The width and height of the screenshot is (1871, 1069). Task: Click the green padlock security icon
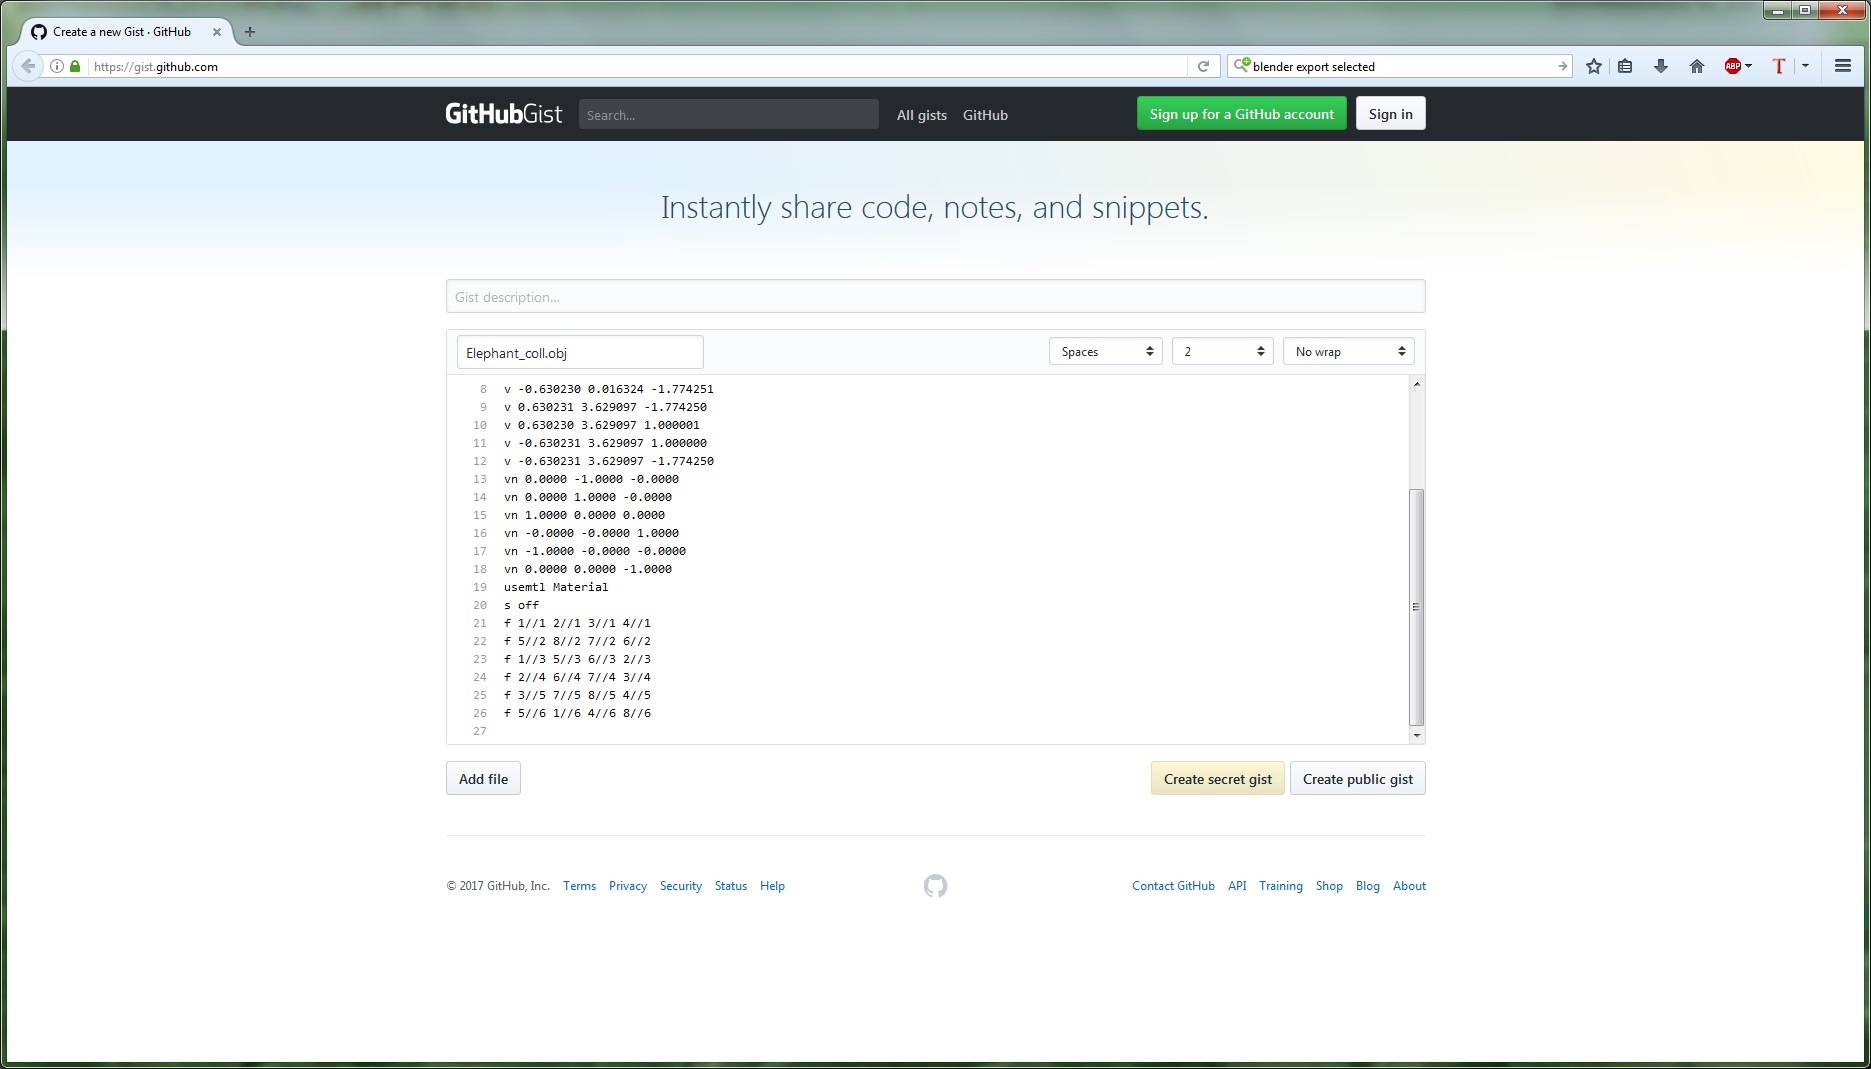74,66
